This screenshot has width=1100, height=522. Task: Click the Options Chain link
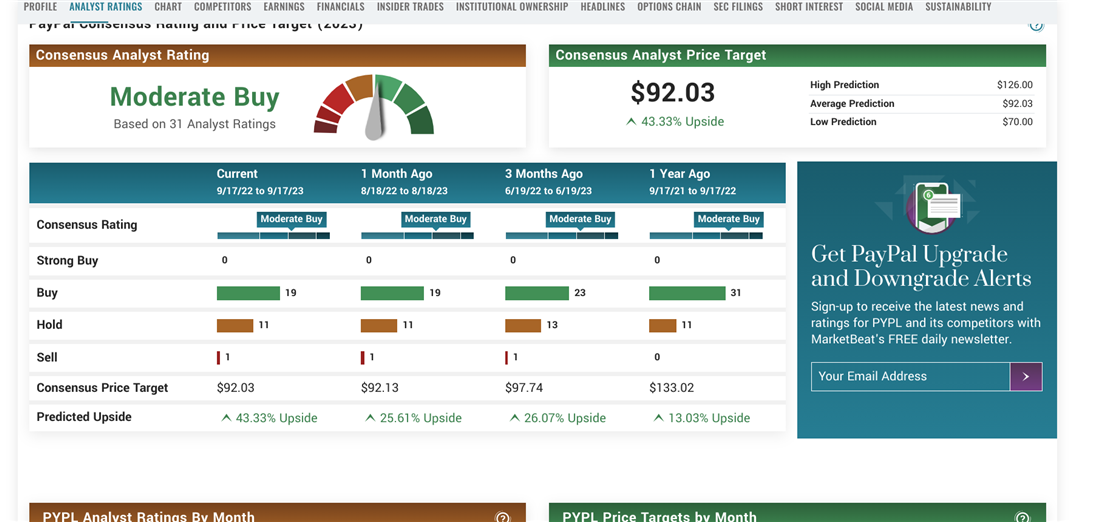click(x=669, y=7)
